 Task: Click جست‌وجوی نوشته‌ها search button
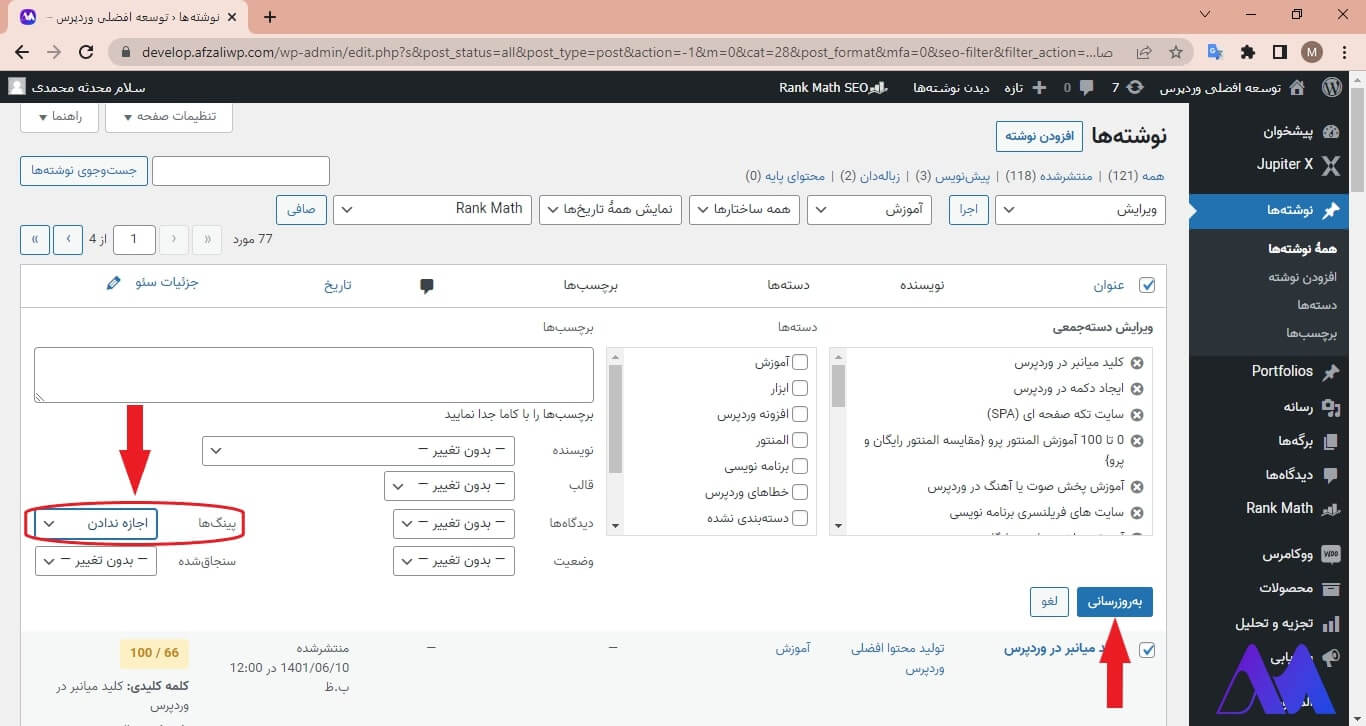(84, 171)
